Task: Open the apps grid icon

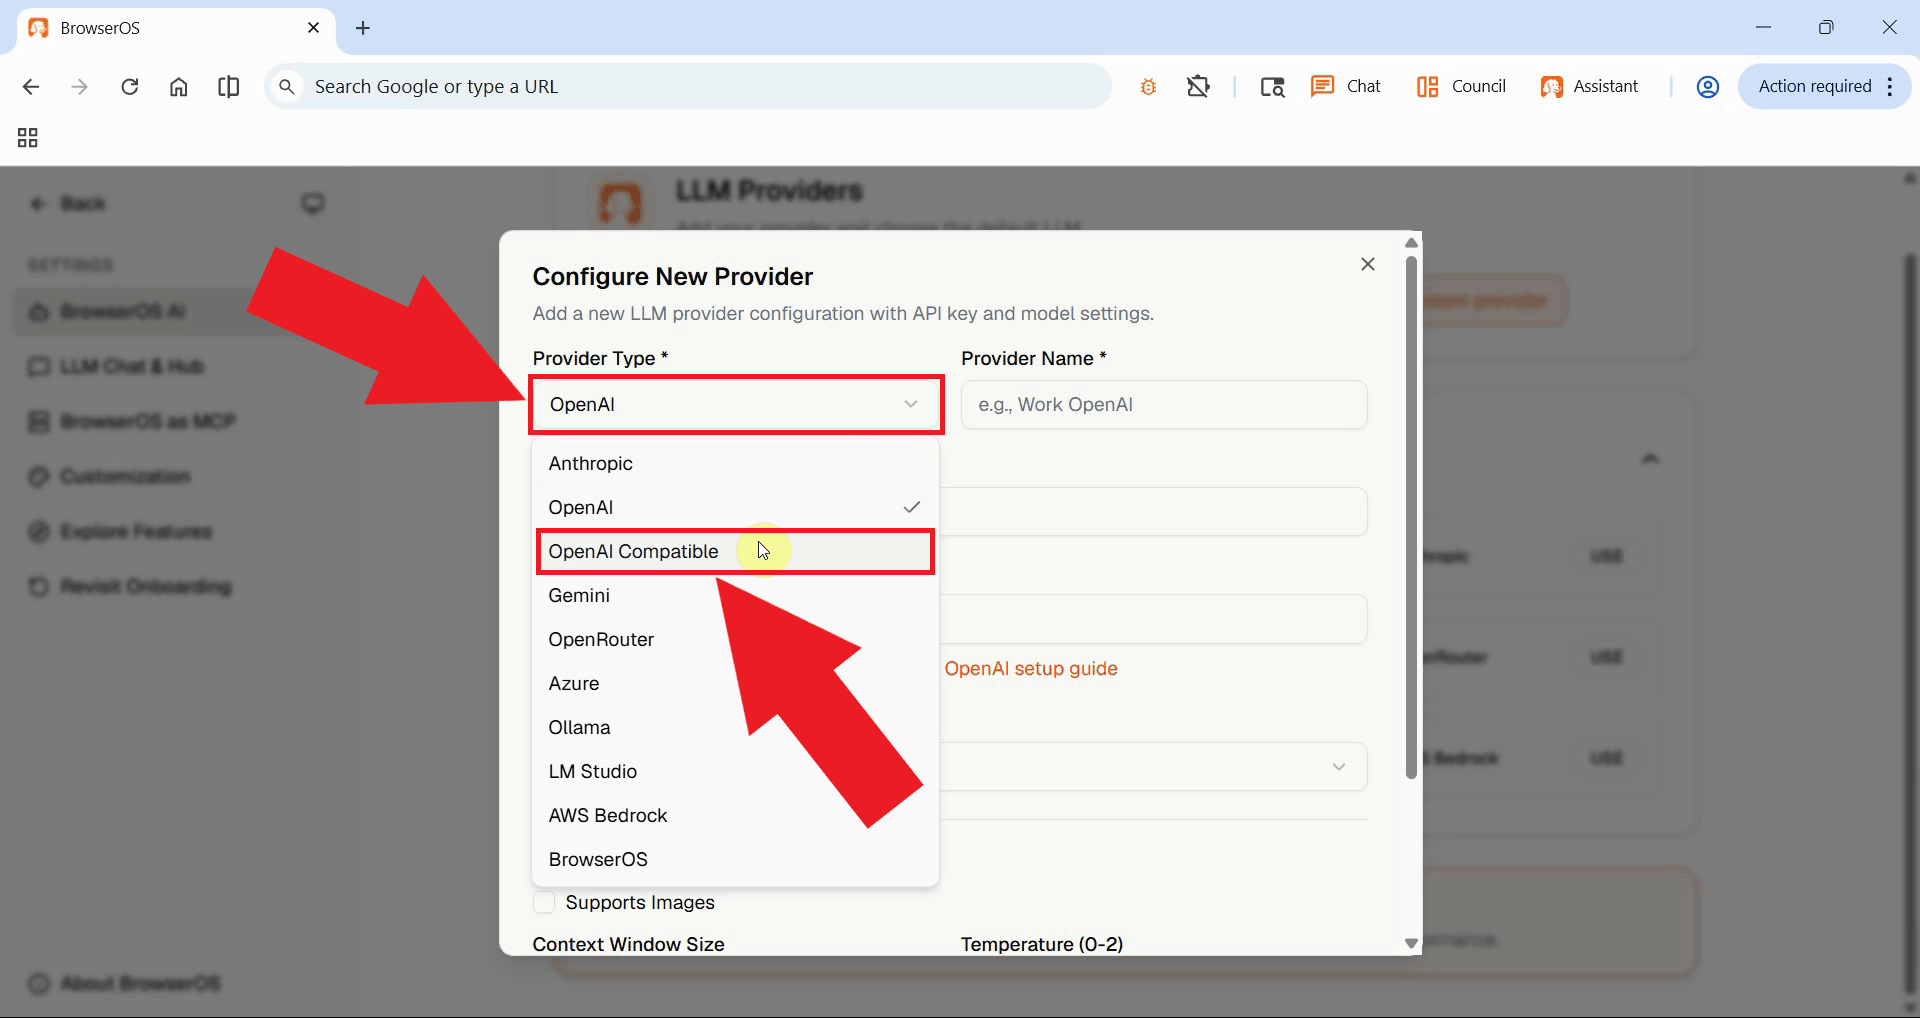Action: (x=28, y=138)
